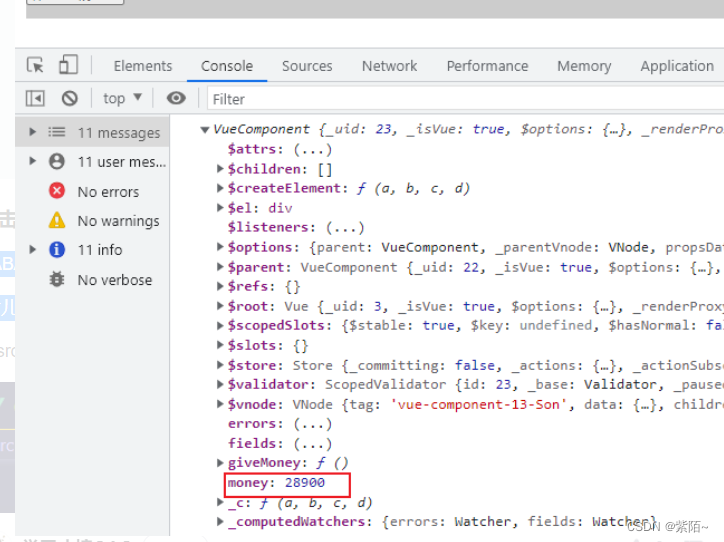The image size is (724, 542).
Task: Collapse the VueComponent object tree
Action: click(x=205, y=129)
